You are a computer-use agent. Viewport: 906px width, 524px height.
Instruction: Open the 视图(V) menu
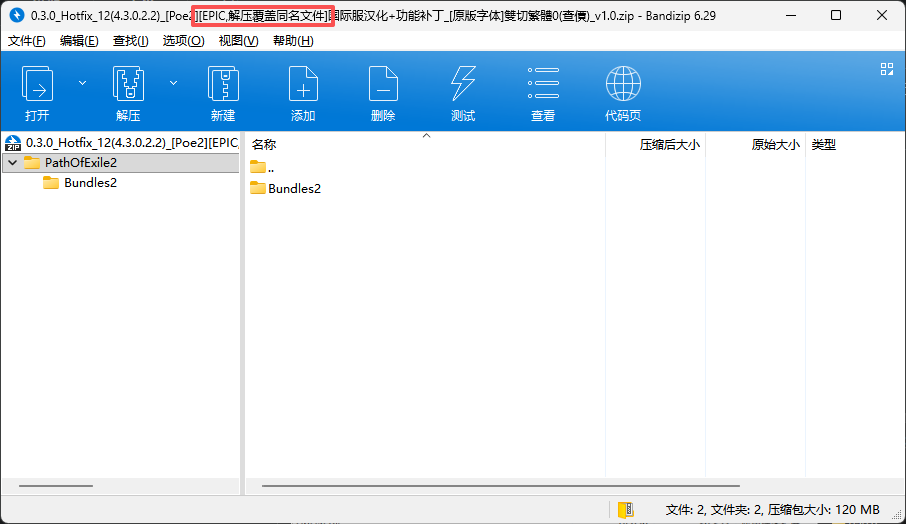coord(239,41)
